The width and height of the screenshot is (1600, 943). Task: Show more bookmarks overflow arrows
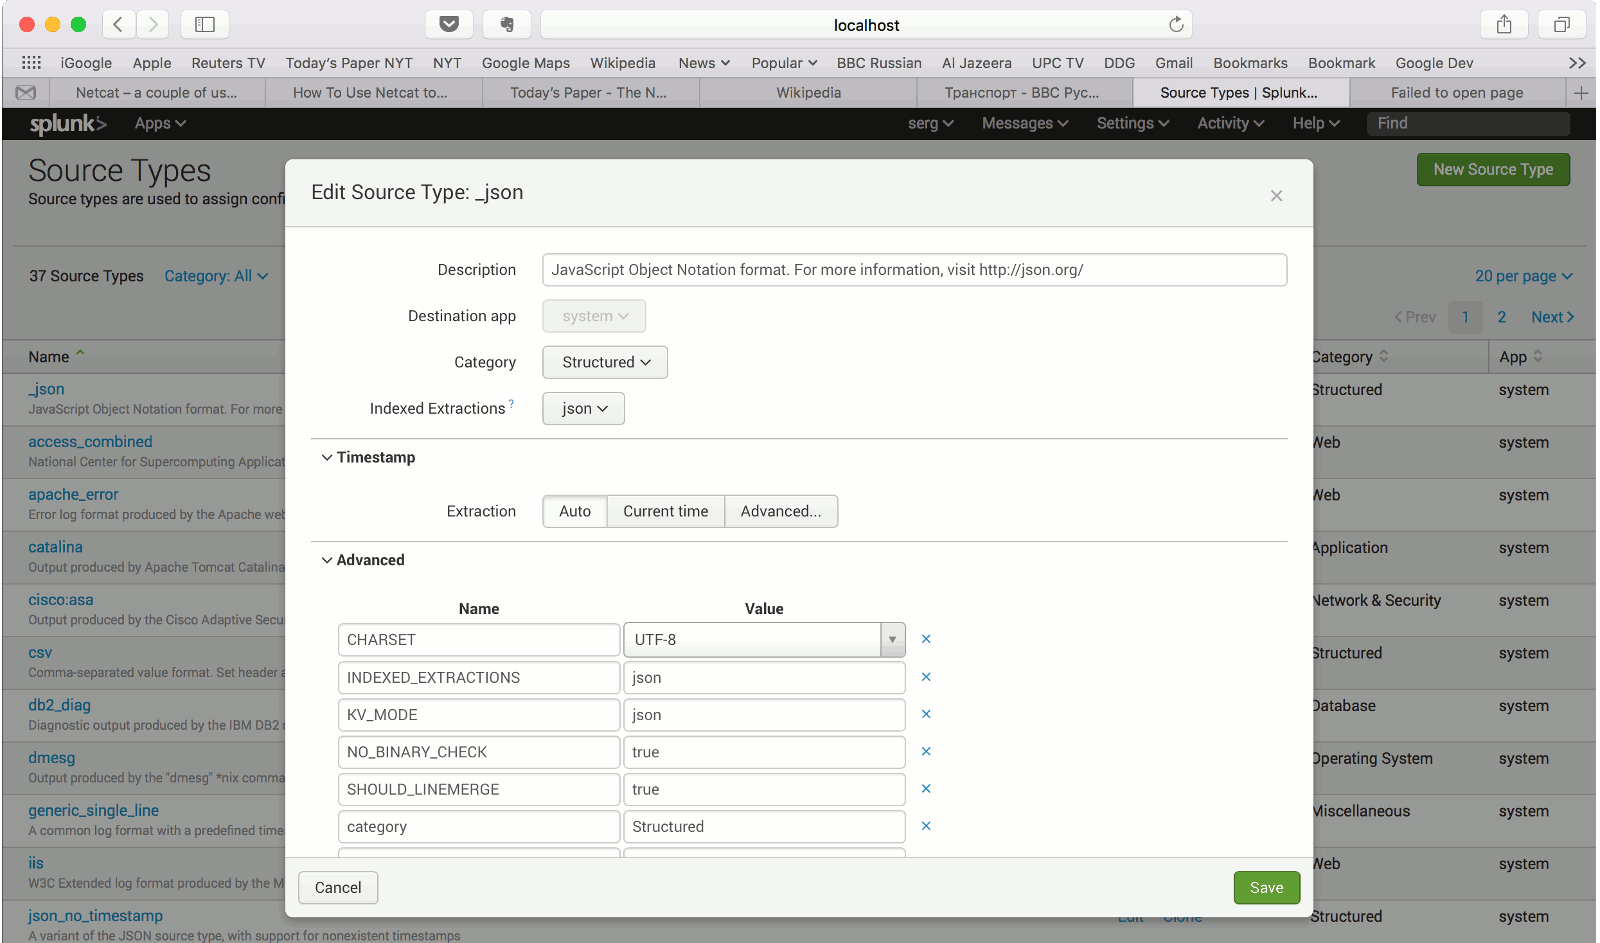click(1577, 63)
